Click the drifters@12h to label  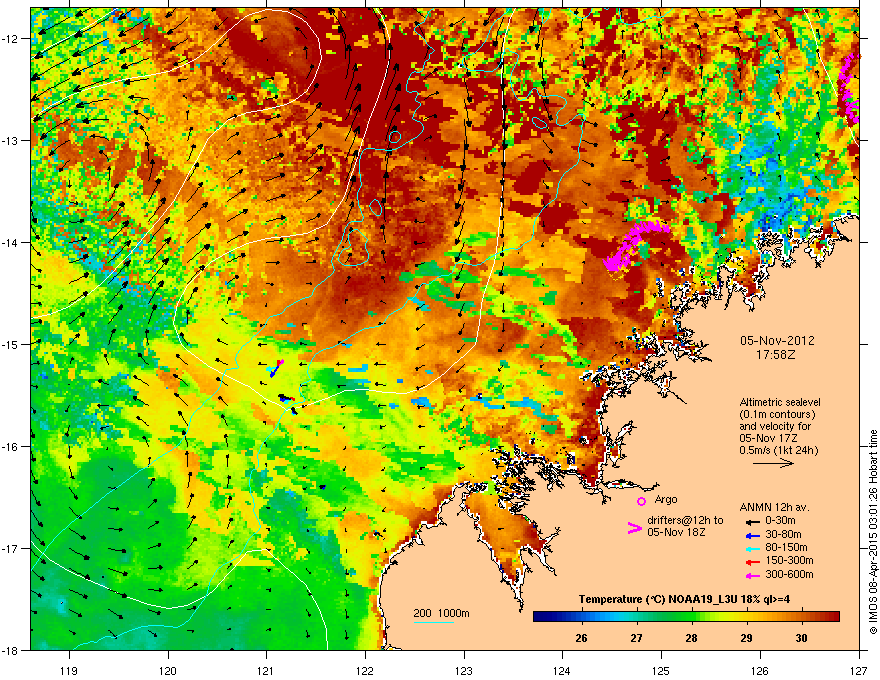(x=685, y=520)
